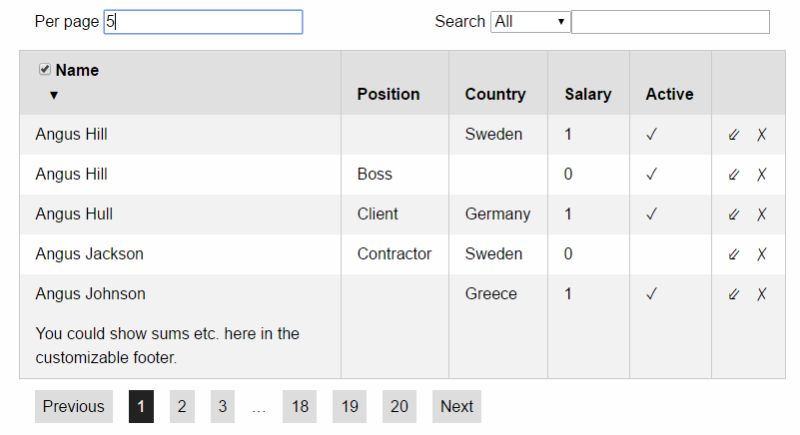The height and width of the screenshot is (435, 800).
Task: Toggle the checkbox beside Name header
Action: 45,69
